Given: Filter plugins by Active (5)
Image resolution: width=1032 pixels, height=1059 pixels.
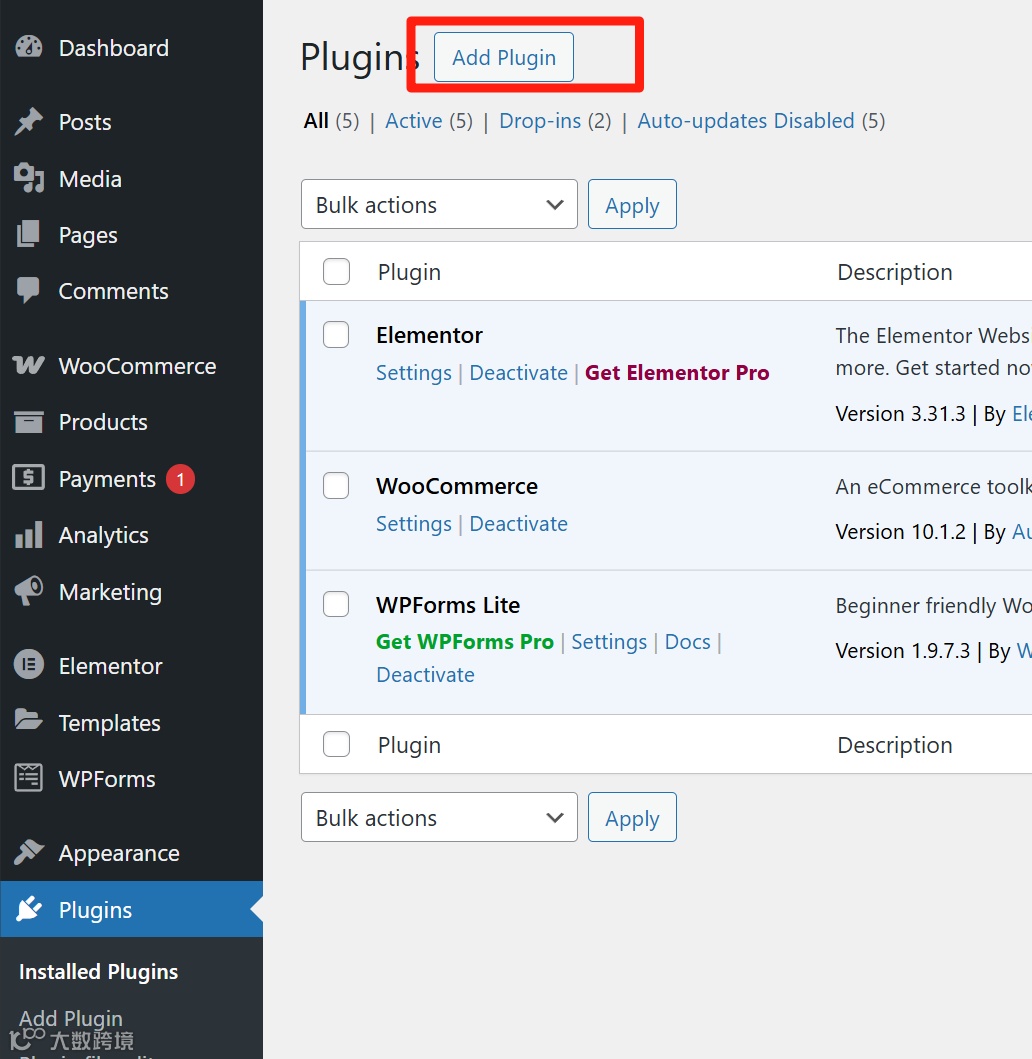Looking at the screenshot, I should pyautogui.click(x=429, y=121).
